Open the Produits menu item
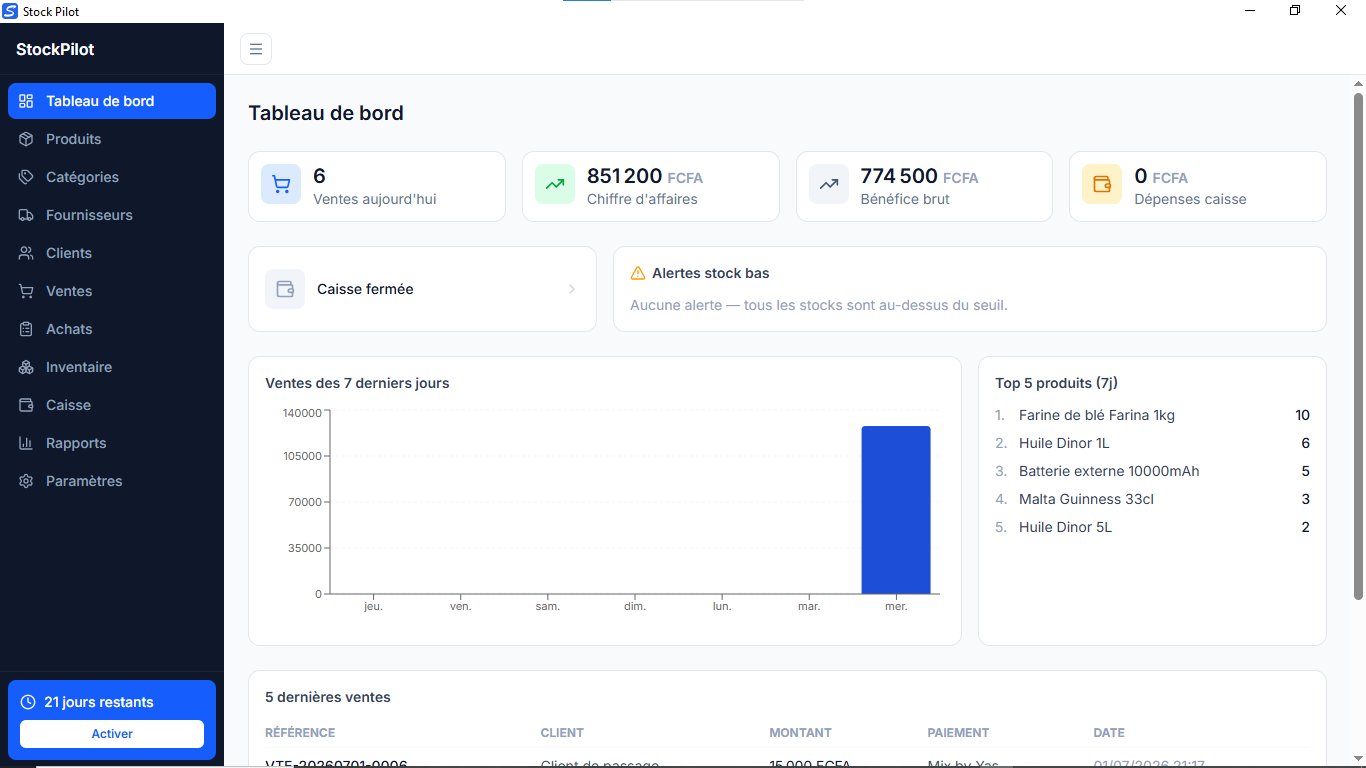 click(112, 139)
